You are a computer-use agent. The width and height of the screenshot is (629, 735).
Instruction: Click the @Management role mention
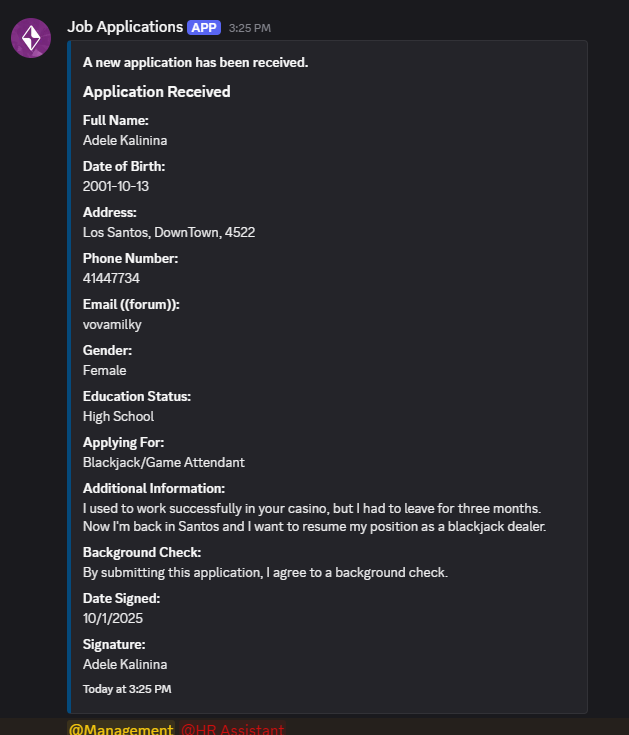tap(121, 729)
